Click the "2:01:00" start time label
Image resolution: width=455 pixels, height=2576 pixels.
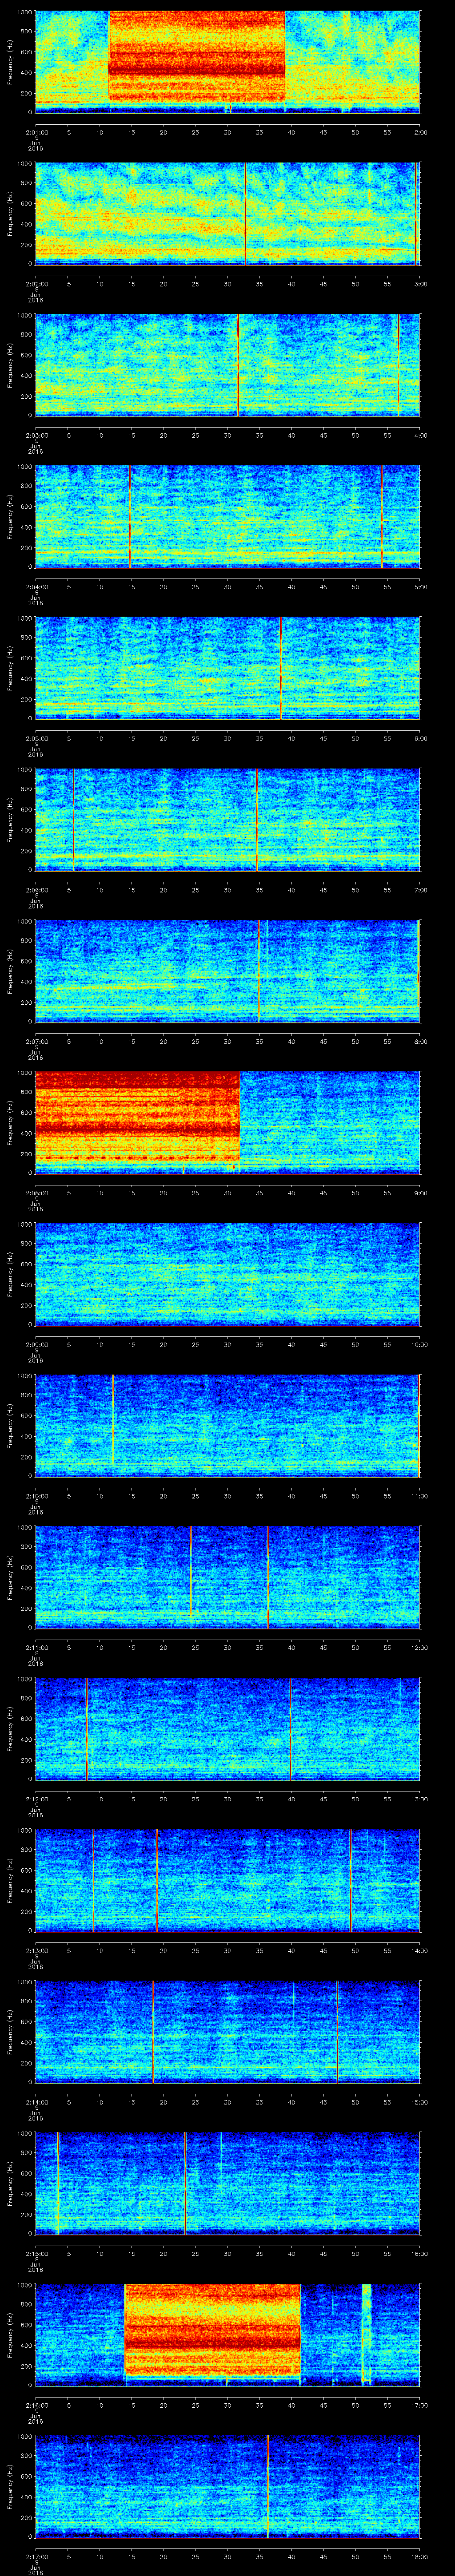click(x=36, y=132)
